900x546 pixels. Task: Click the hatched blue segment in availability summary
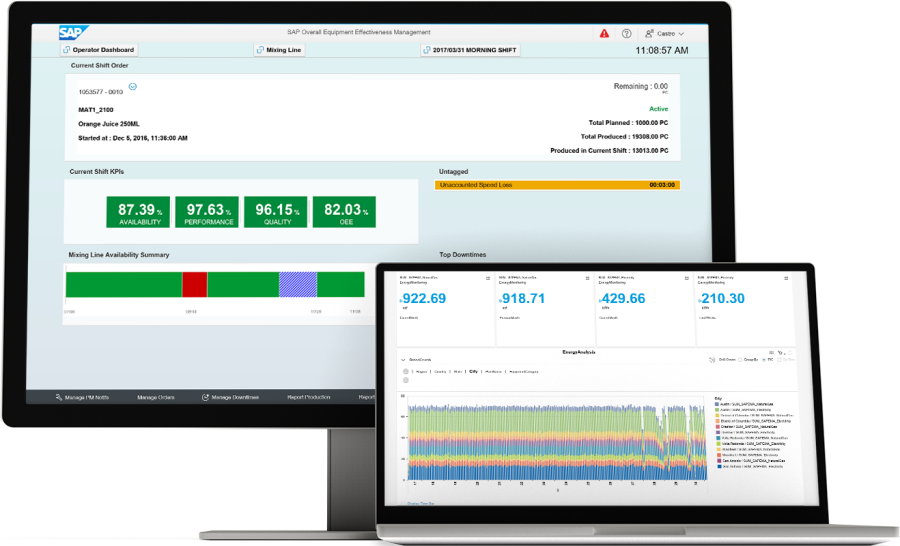[x=298, y=284]
